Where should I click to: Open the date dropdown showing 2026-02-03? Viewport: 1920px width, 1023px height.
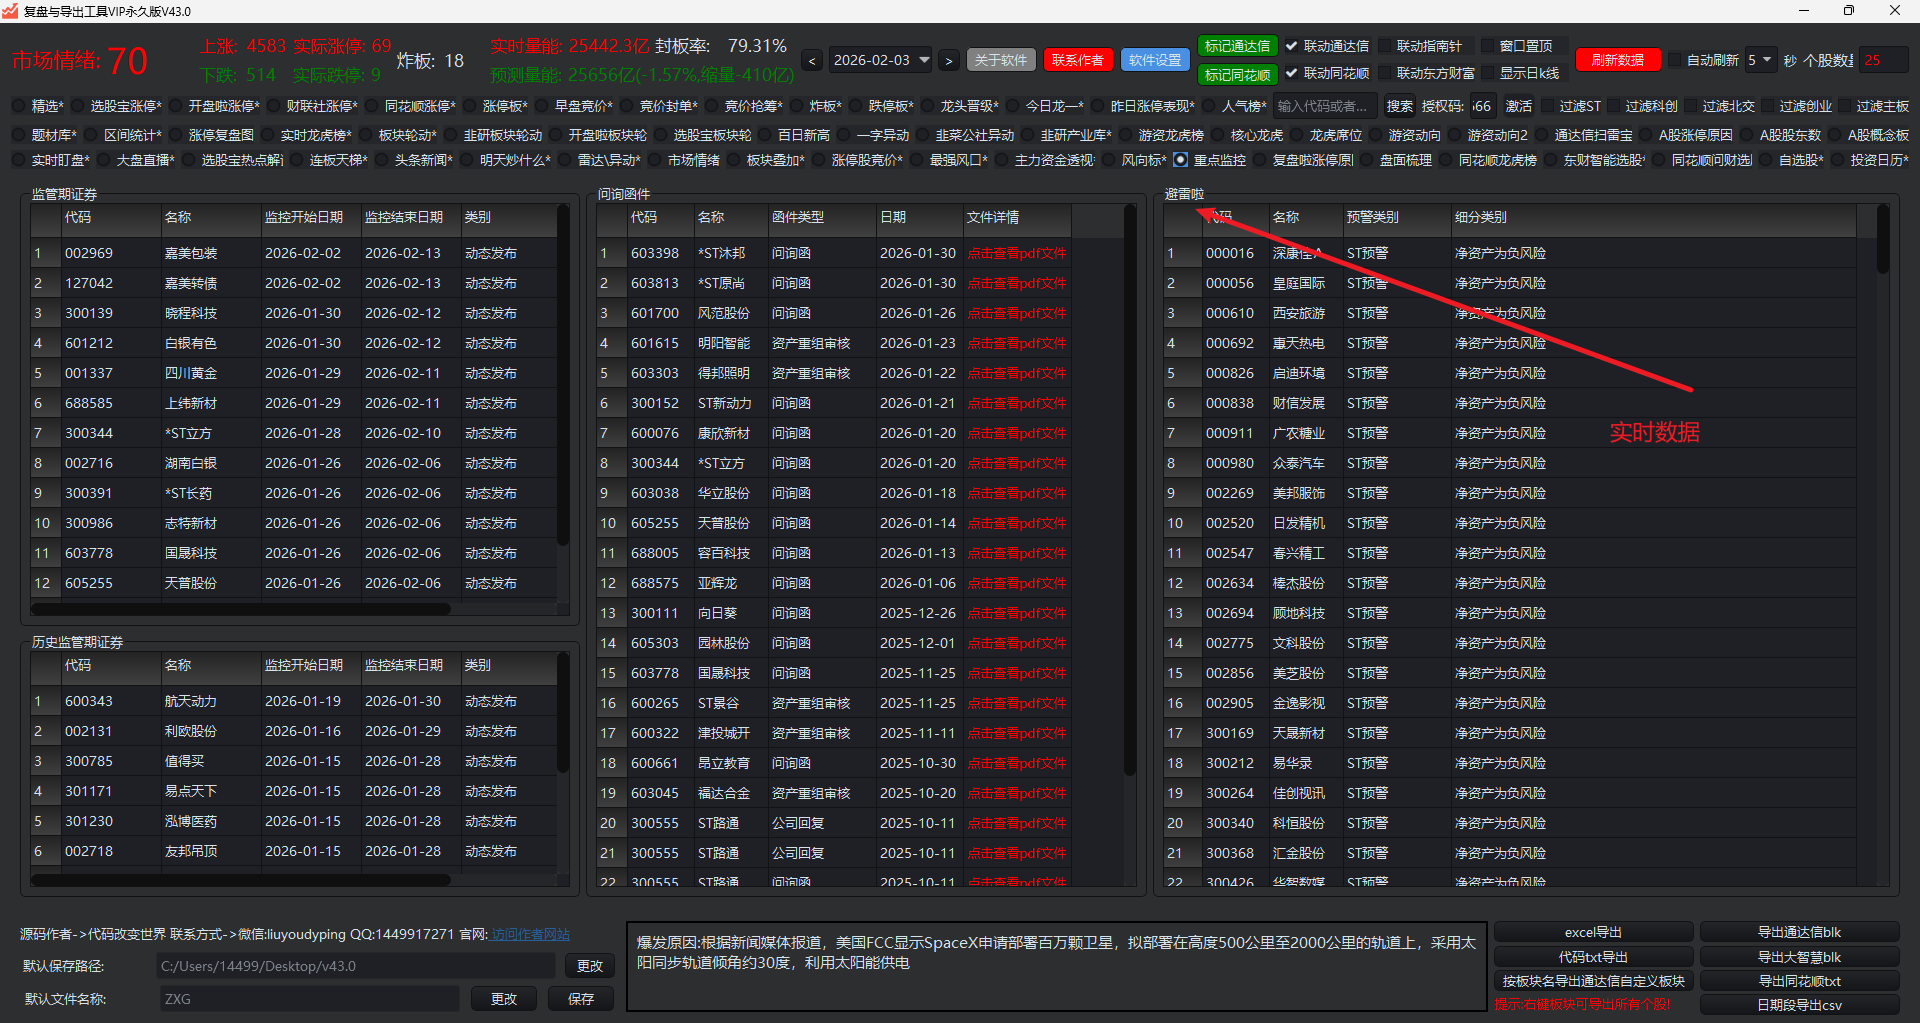(x=880, y=61)
